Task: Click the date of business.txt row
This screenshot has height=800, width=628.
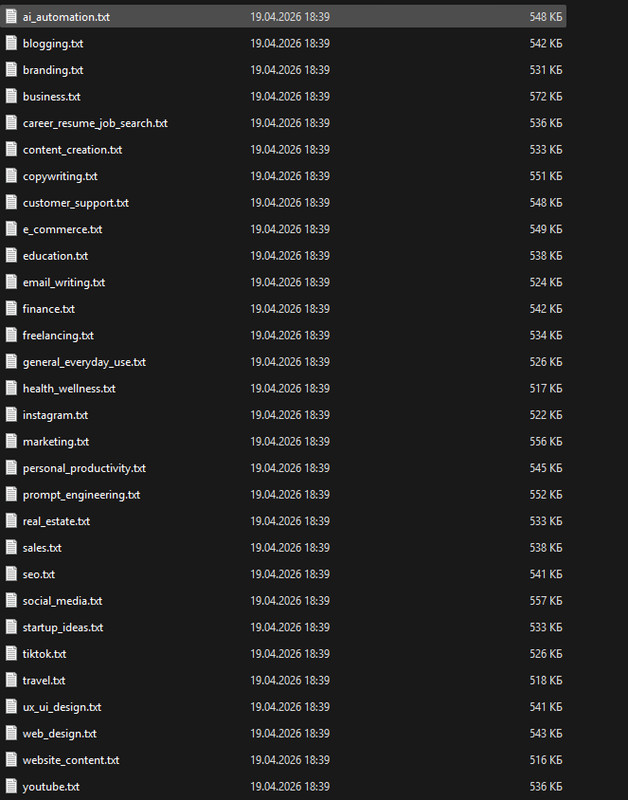Action: pyautogui.click(x=290, y=96)
